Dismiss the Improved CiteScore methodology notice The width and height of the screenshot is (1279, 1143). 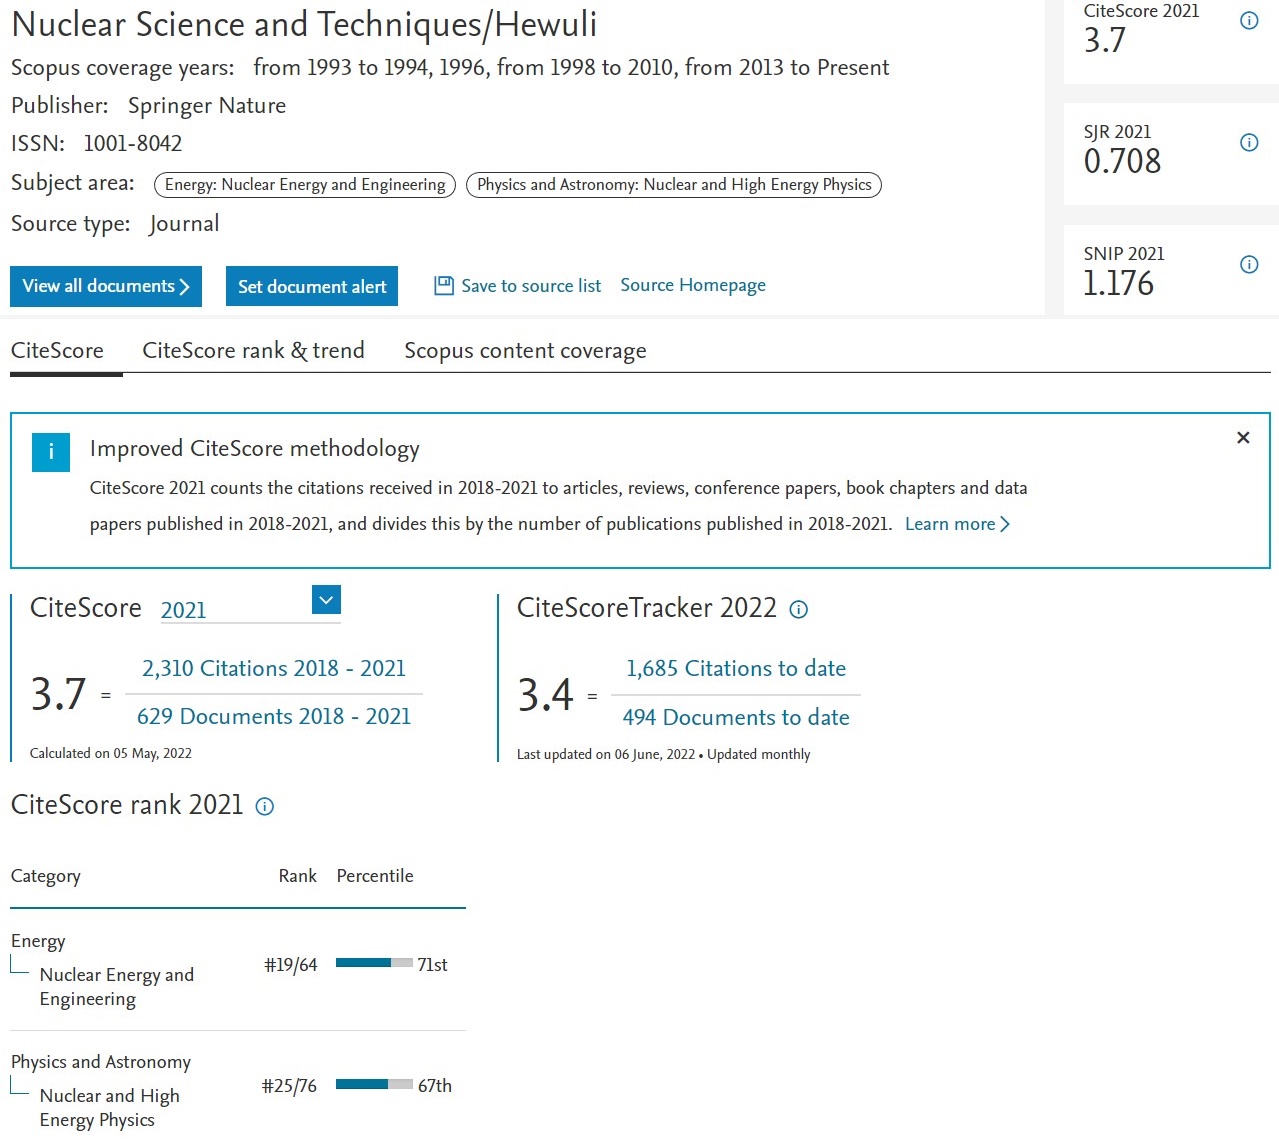[1243, 438]
